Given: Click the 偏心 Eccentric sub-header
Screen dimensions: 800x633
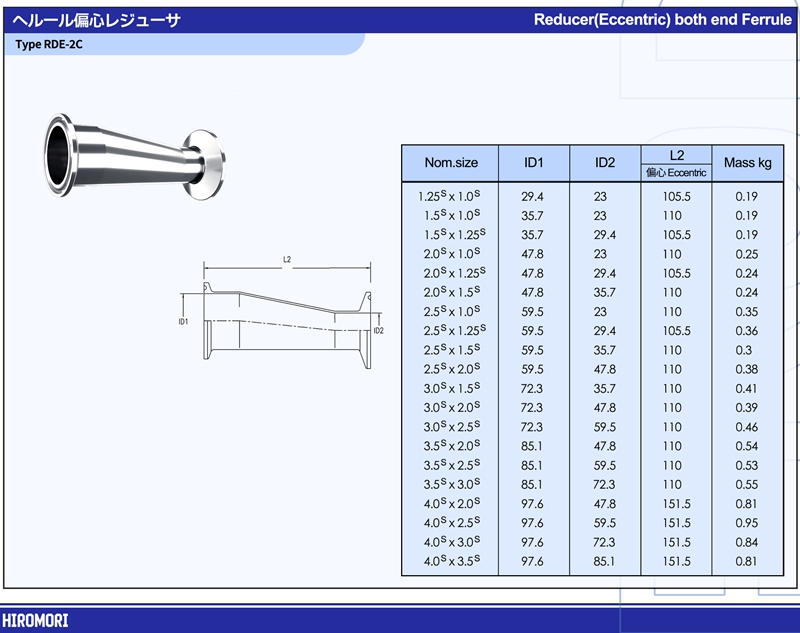Looking at the screenshot, I should point(676,173).
